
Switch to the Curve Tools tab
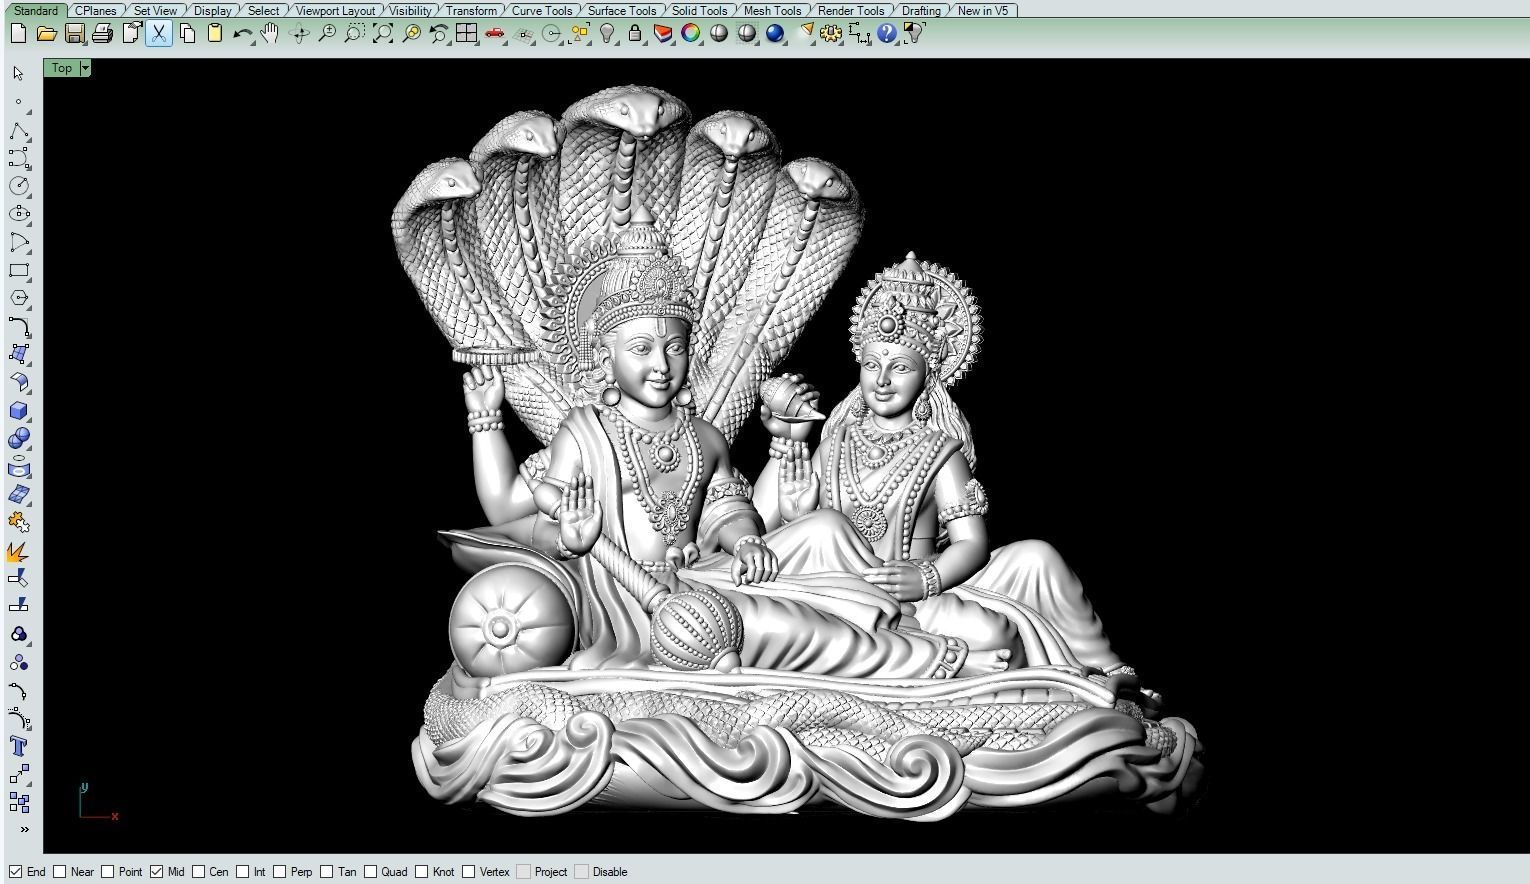[542, 11]
